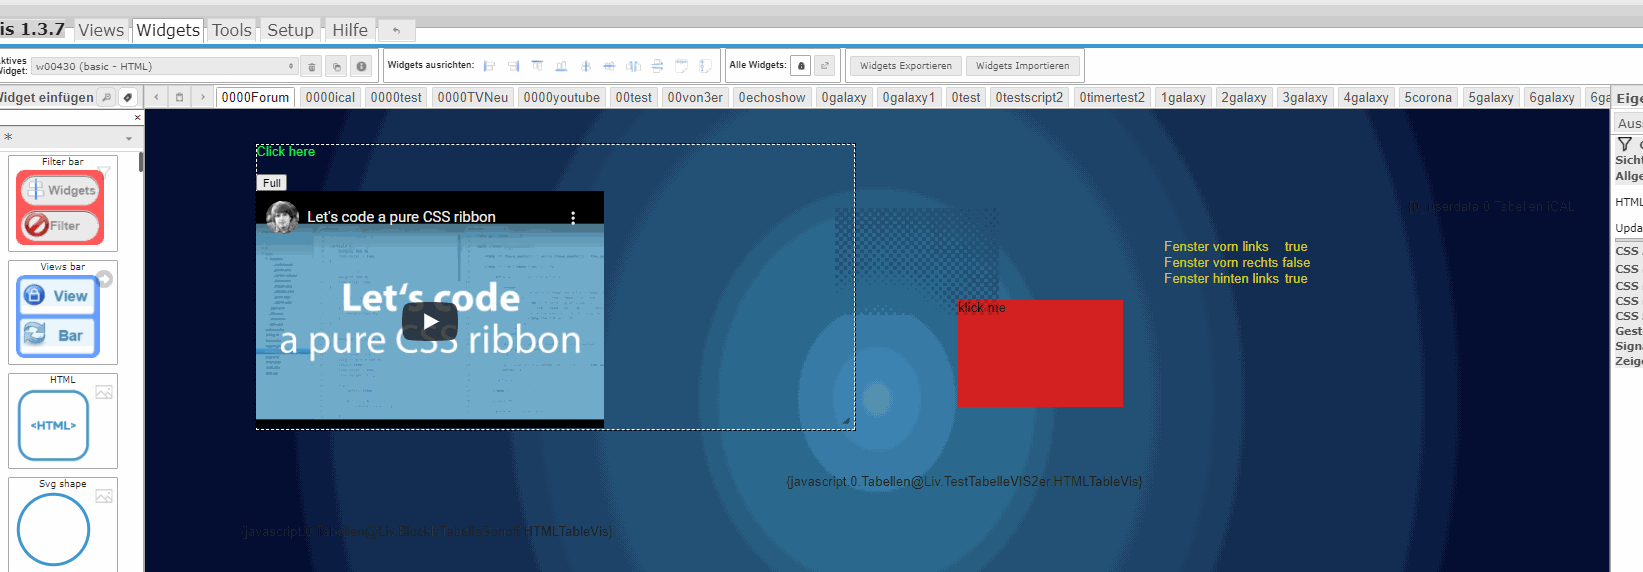
Task: Open the Widgets menu tab
Action: click(168, 30)
